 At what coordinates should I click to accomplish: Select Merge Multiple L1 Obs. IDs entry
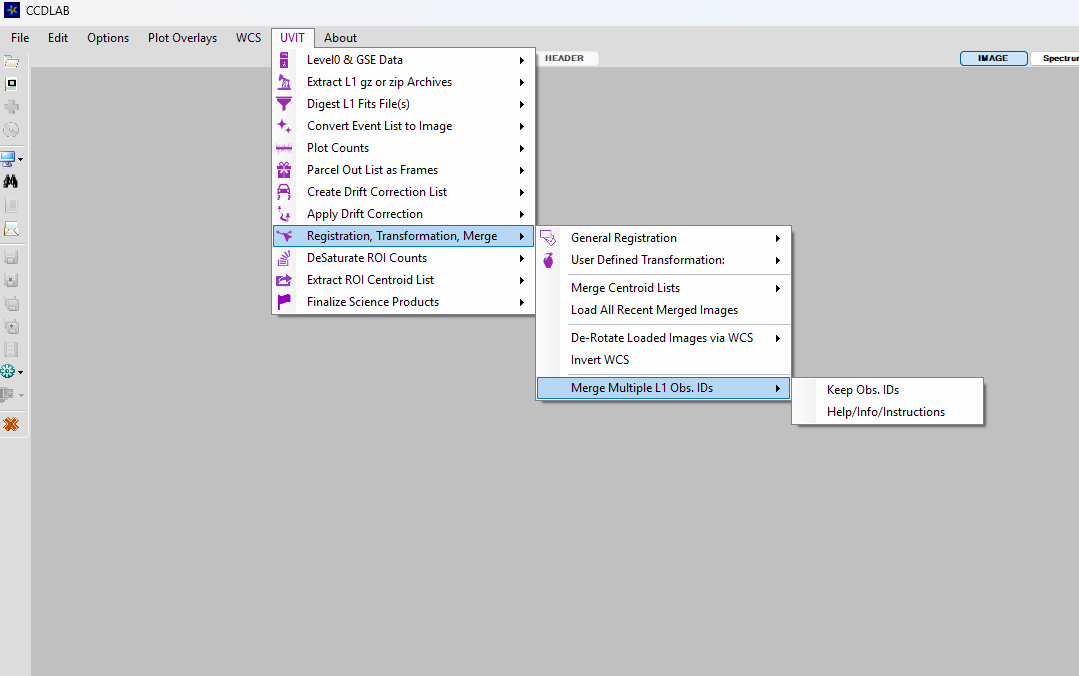(663, 388)
